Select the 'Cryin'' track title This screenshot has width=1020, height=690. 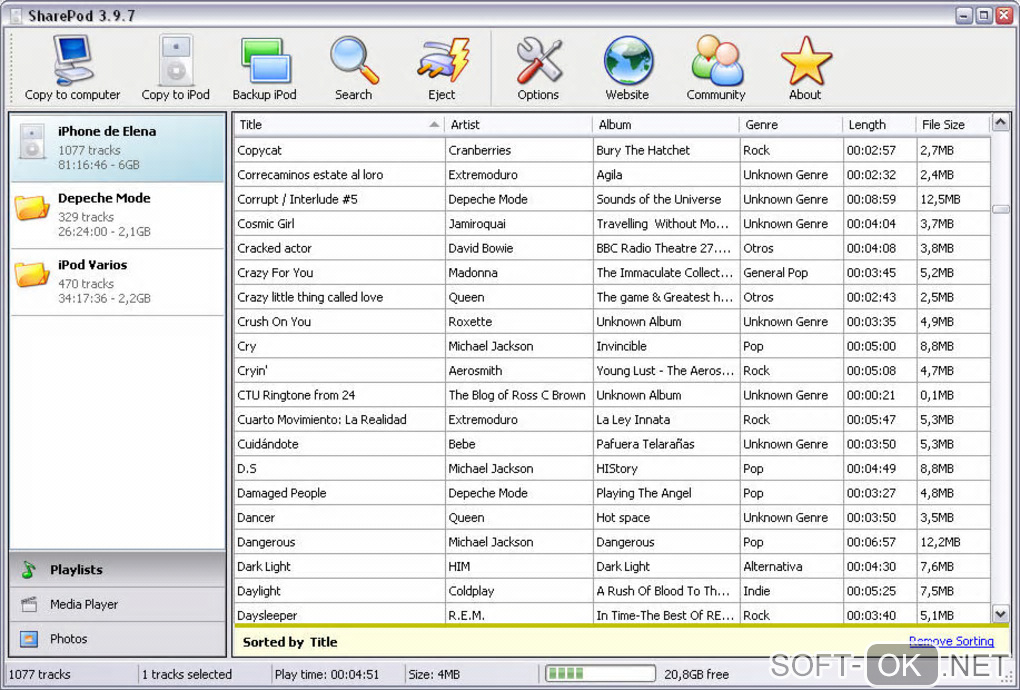[252, 371]
